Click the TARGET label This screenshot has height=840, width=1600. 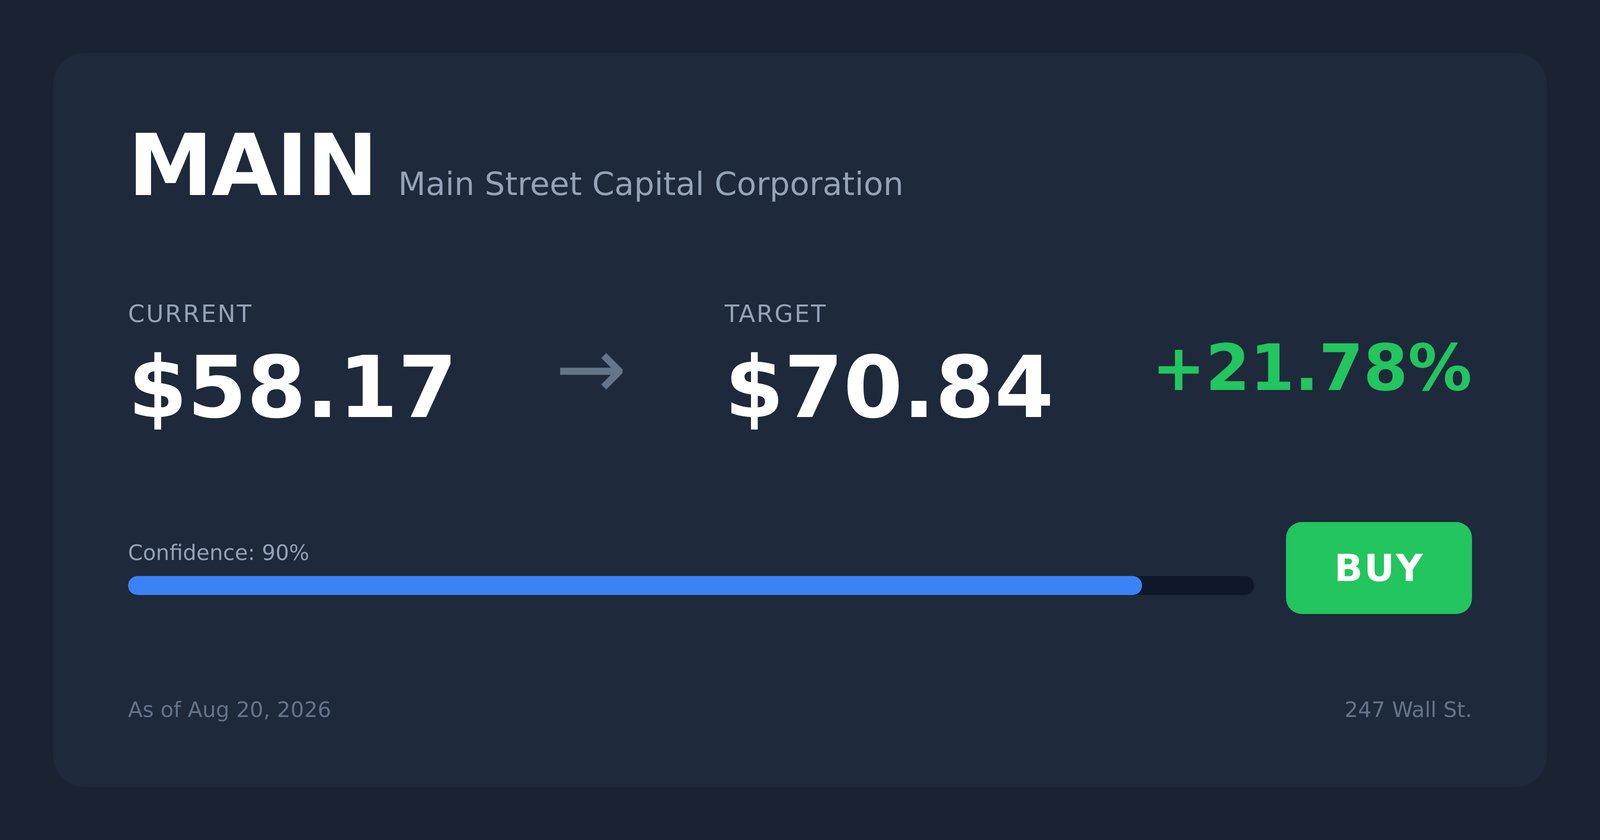click(x=775, y=314)
